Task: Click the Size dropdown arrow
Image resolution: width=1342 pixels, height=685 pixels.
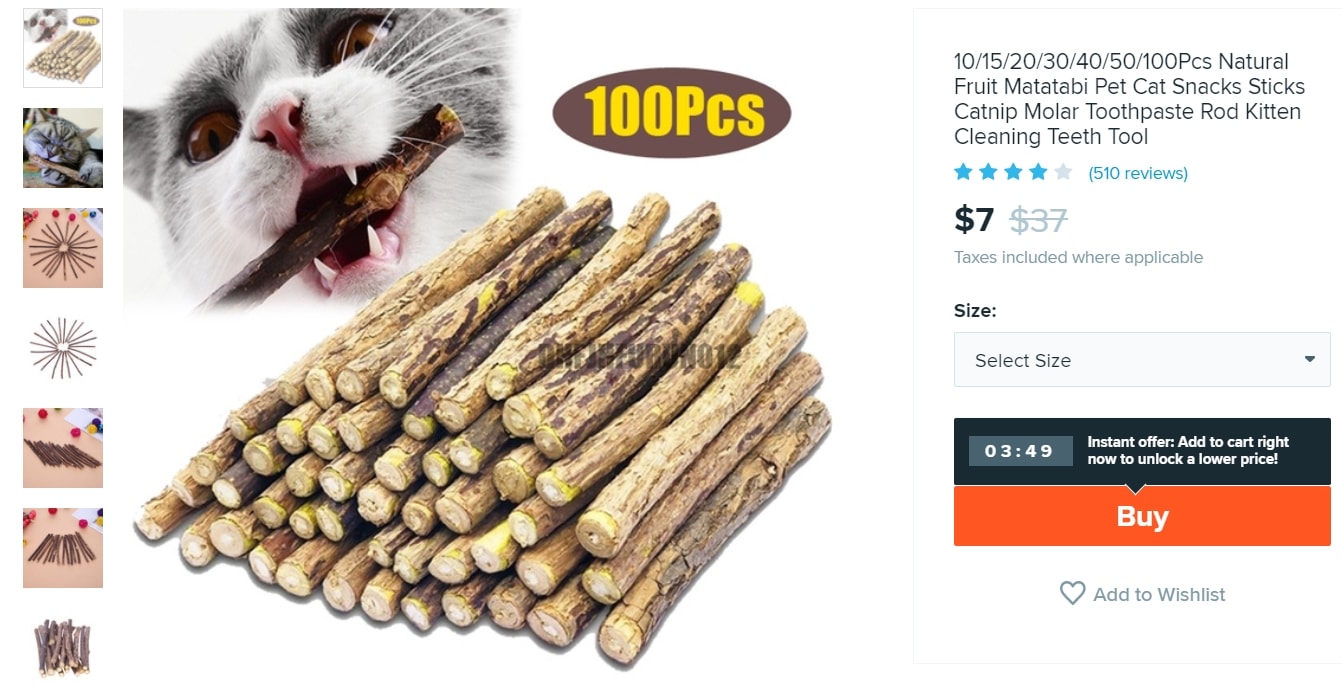Action: coord(1309,360)
